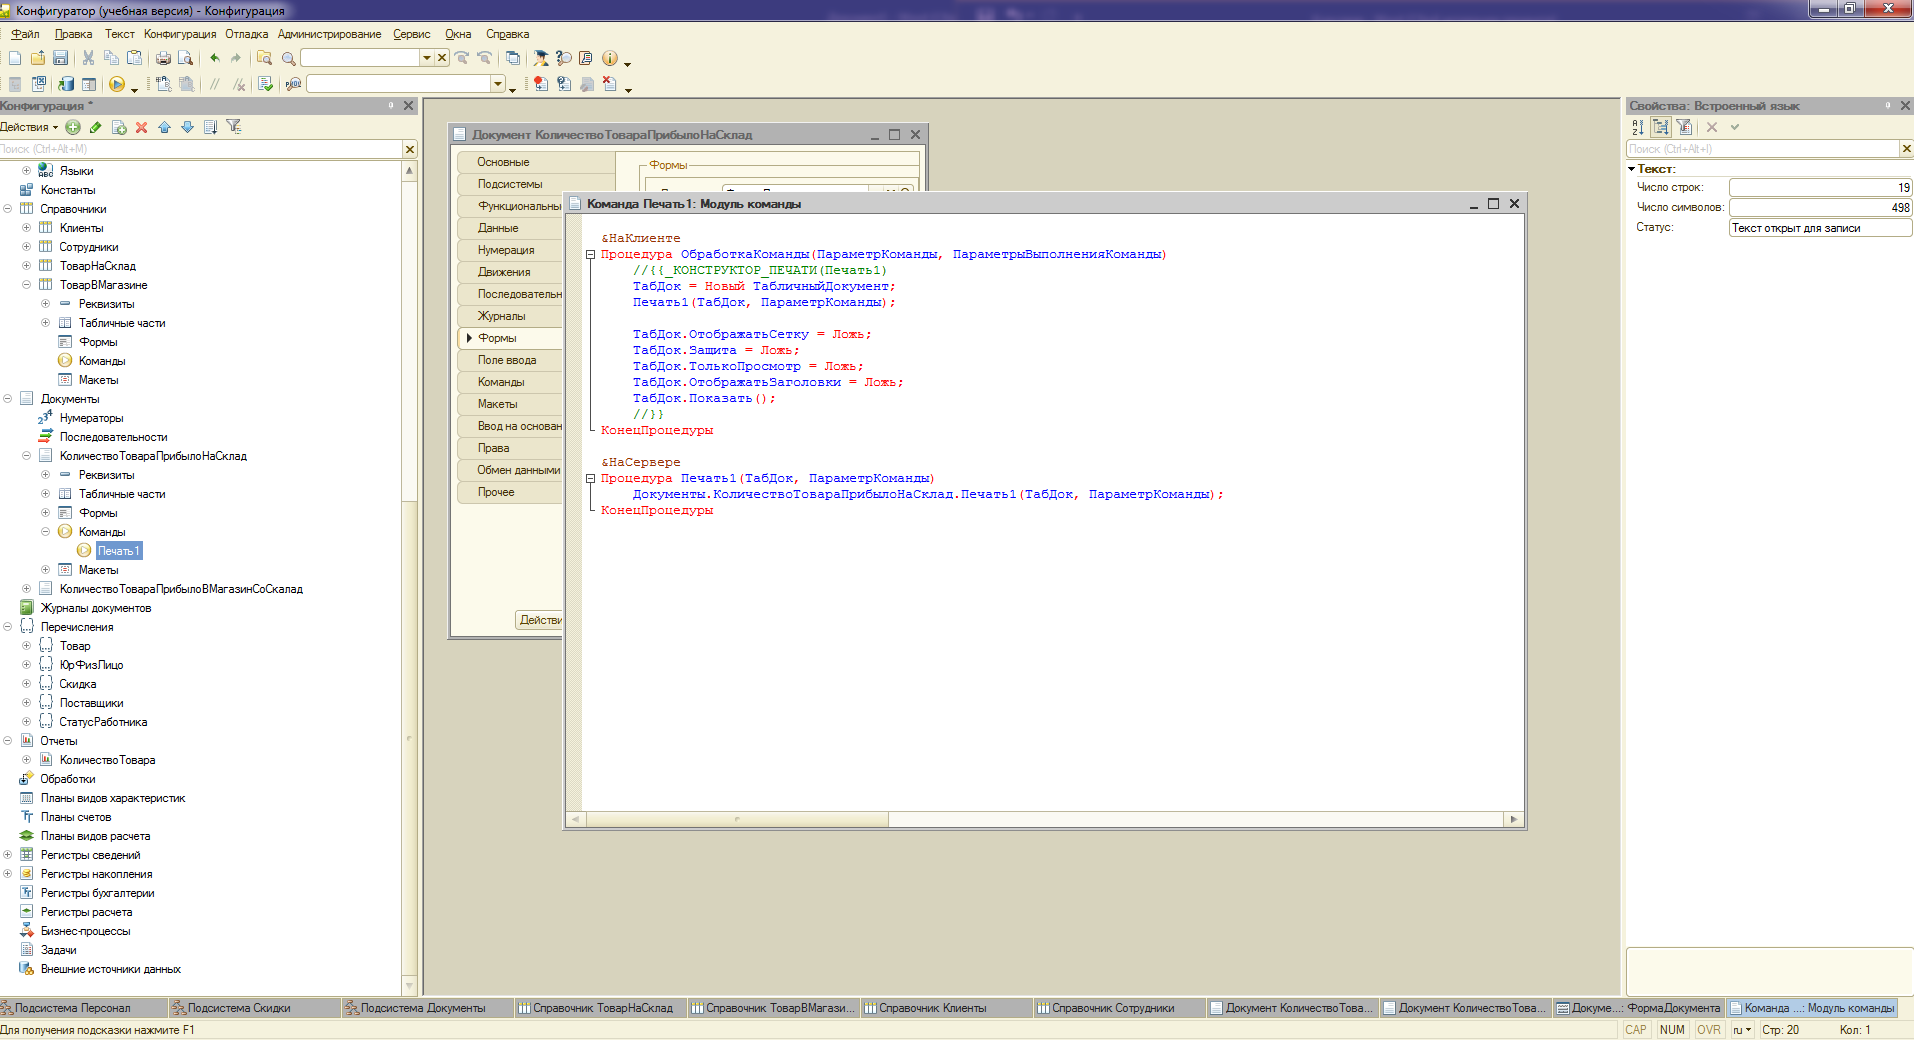
Task: Expand the Клиенты catalog node
Action: click(x=27, y=228)
